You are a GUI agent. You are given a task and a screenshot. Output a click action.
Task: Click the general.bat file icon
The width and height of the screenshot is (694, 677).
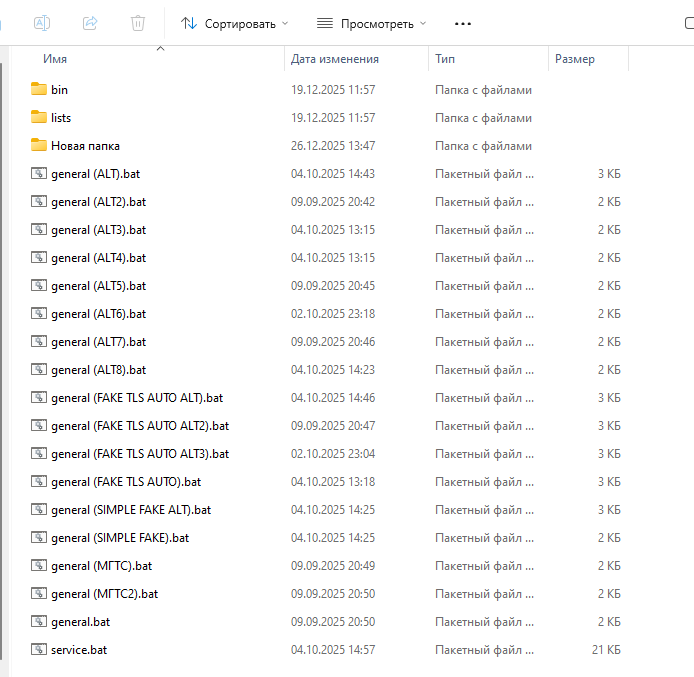point(39,621)
